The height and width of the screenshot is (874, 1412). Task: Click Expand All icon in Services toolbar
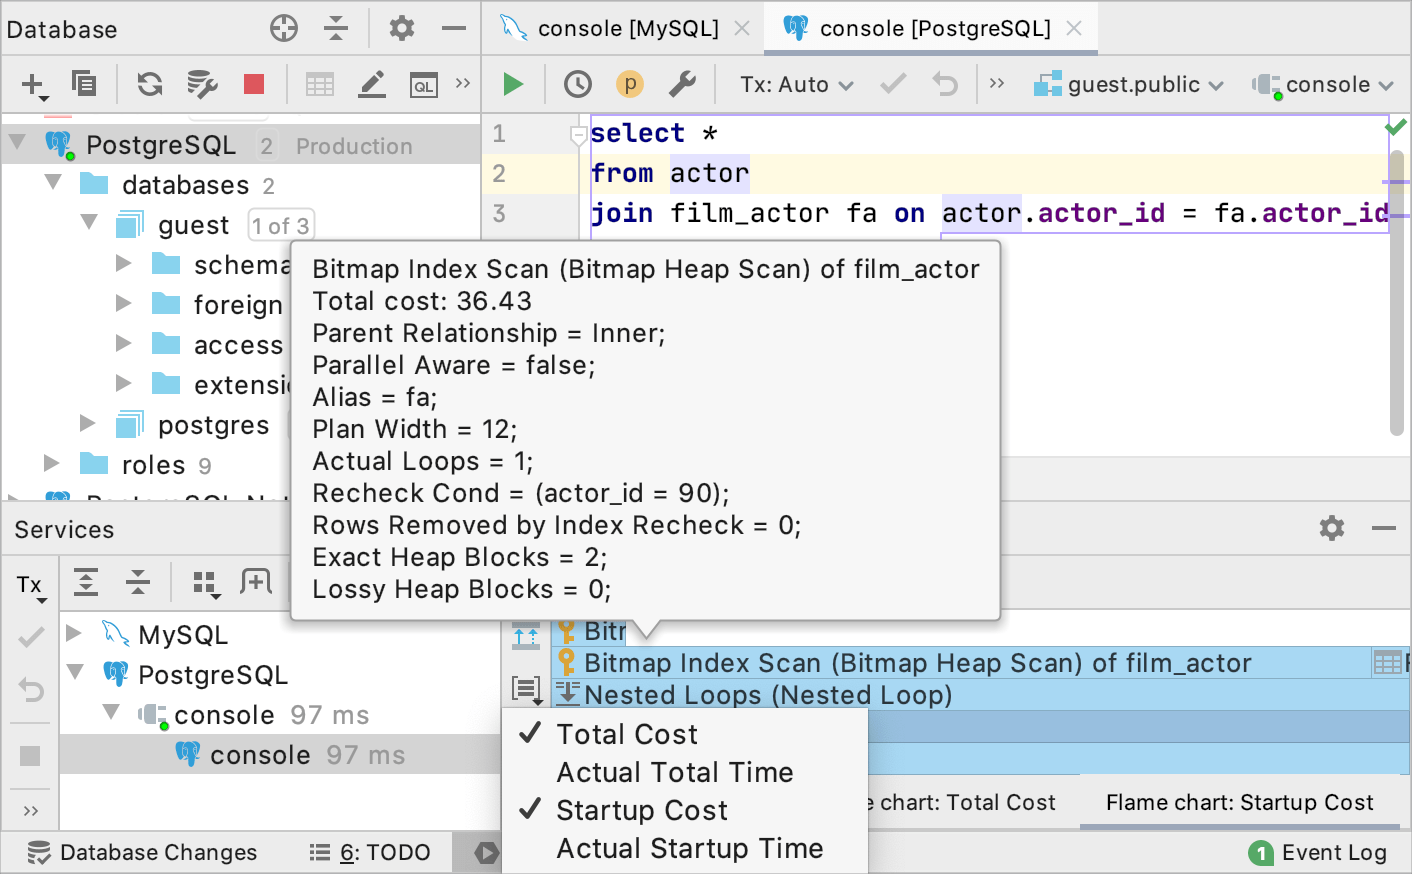coord(87,582)
